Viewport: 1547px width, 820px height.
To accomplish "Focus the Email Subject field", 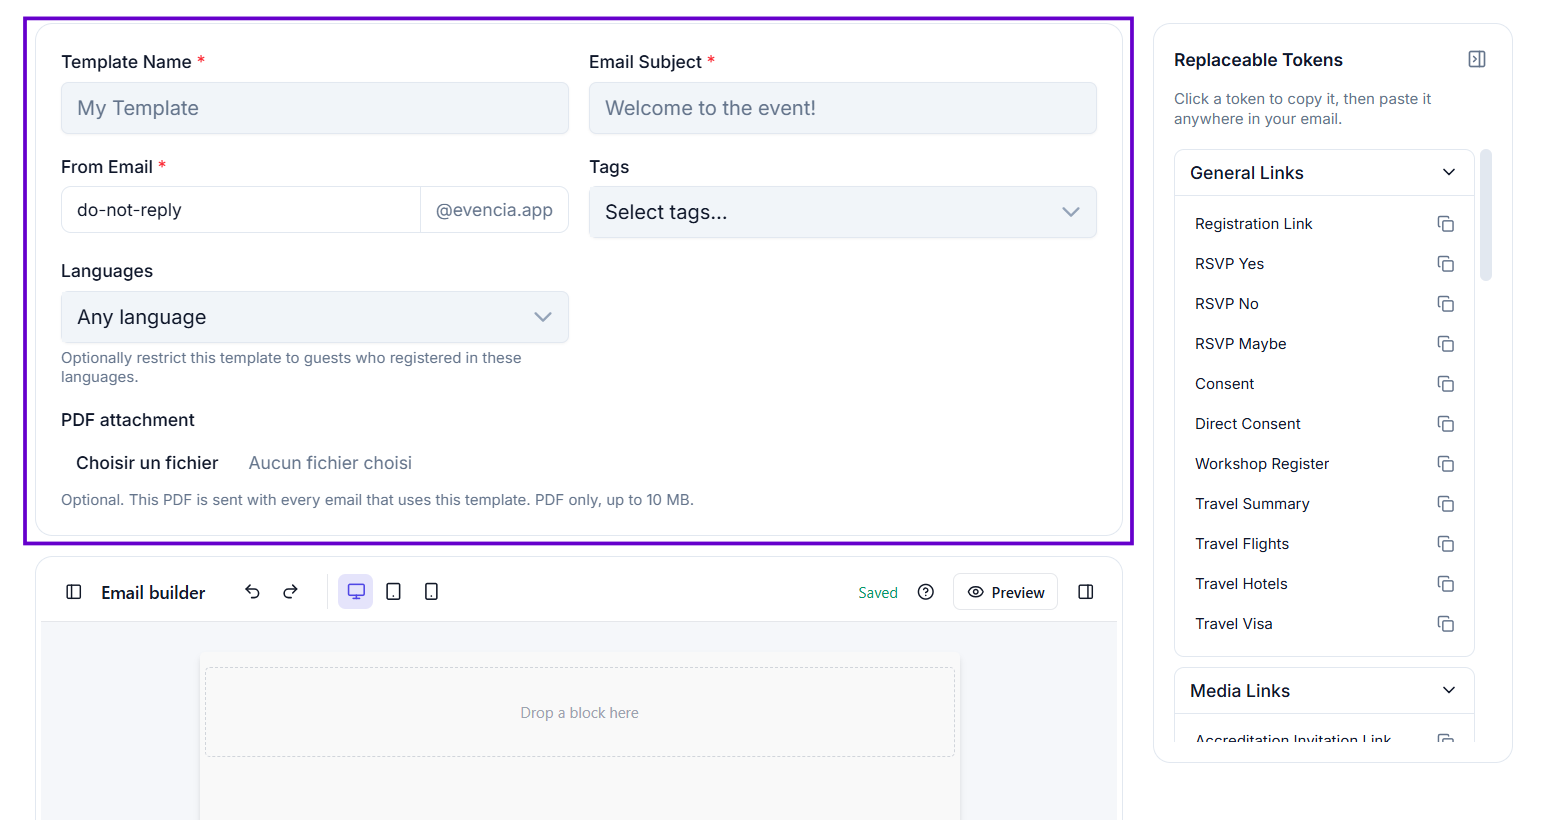I will tap(843, 108).
